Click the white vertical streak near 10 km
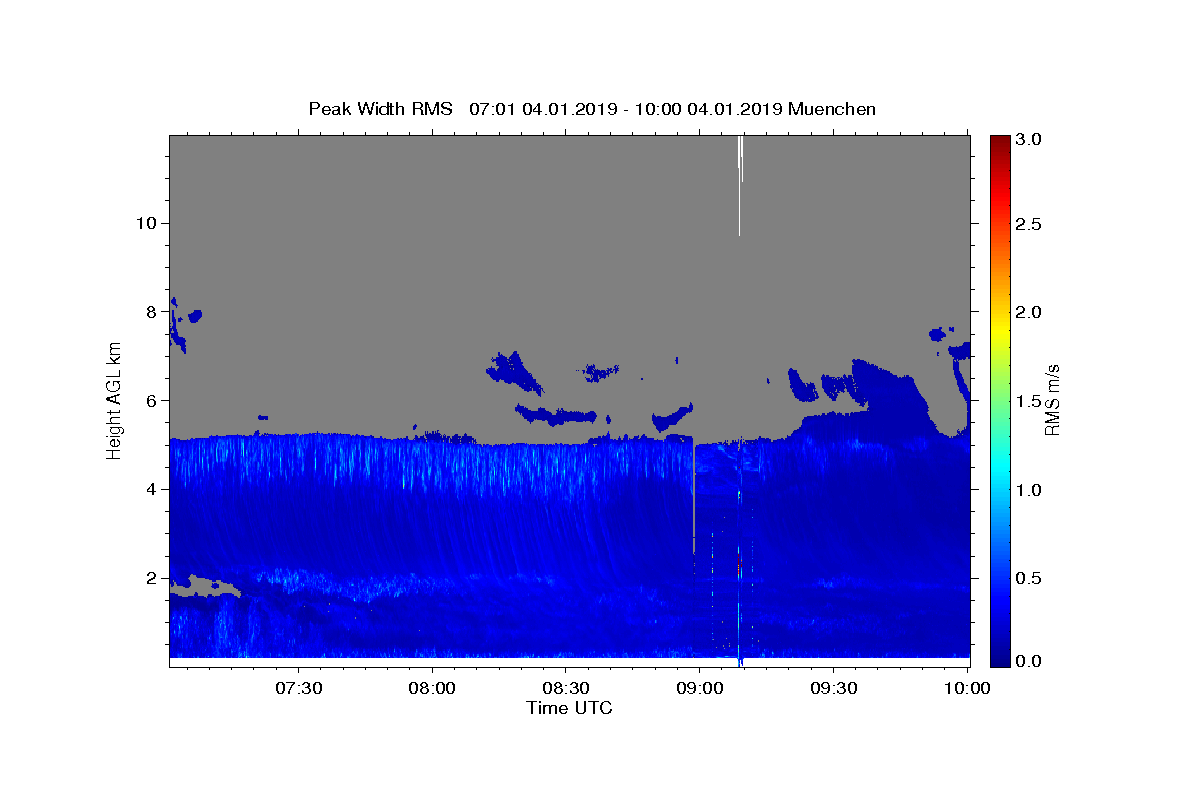This screenshot has height=800, width=1200. [739, 186]
